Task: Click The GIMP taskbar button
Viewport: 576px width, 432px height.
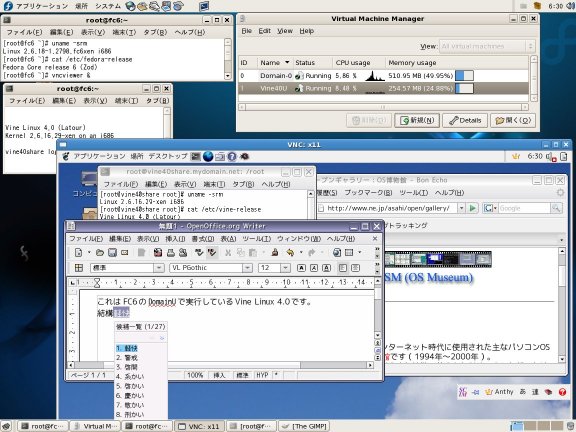Action: coord(305,426)
